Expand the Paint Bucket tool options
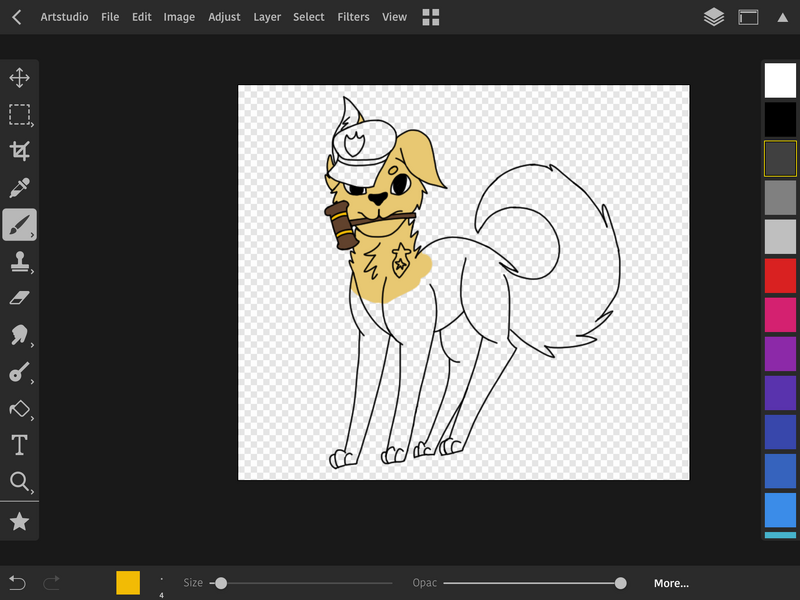800x600 pixels. click(32, 419)
